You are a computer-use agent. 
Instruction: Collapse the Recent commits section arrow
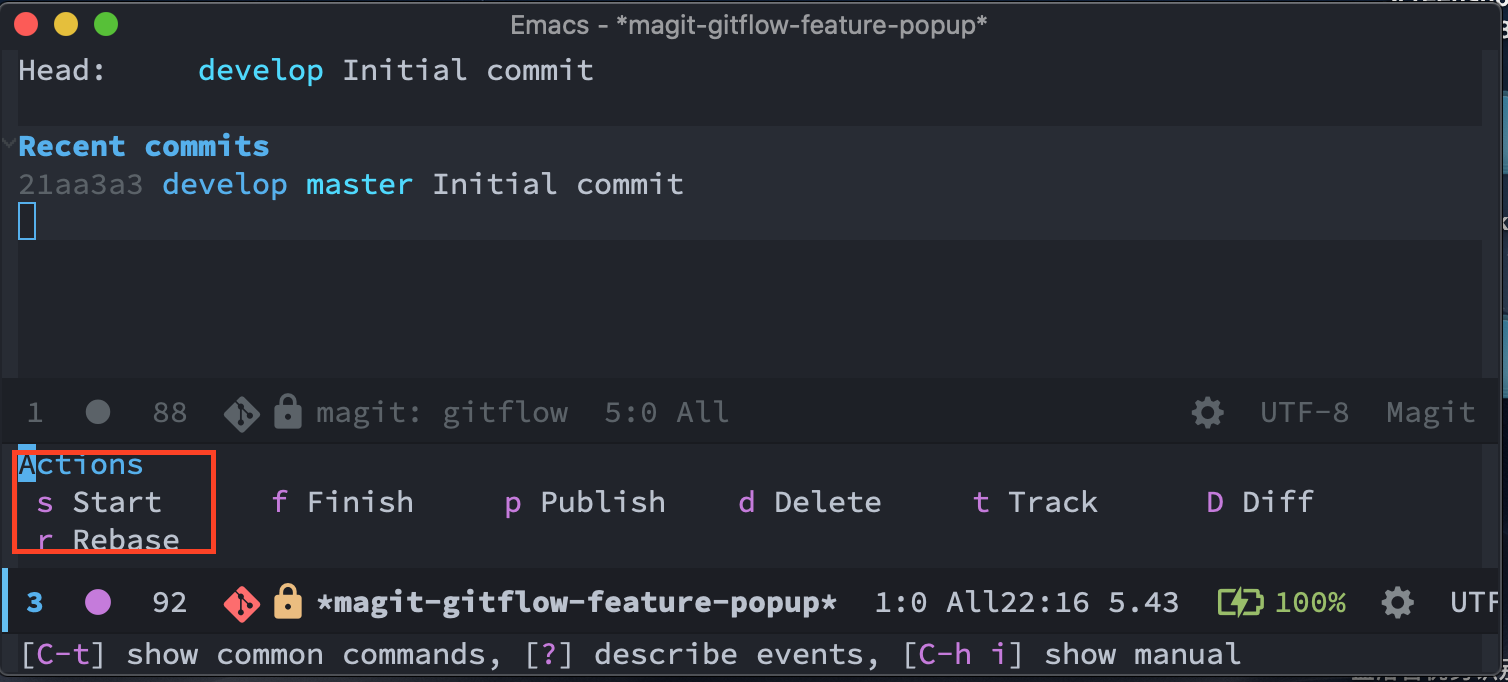pyautogui.click(x=9, y=145)
